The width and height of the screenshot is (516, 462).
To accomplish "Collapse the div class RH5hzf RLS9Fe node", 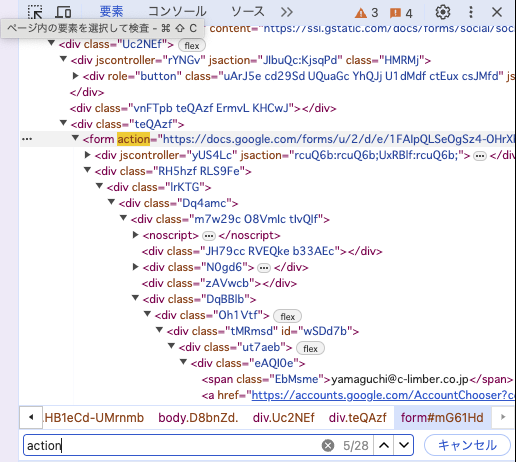I will point(87,170).
